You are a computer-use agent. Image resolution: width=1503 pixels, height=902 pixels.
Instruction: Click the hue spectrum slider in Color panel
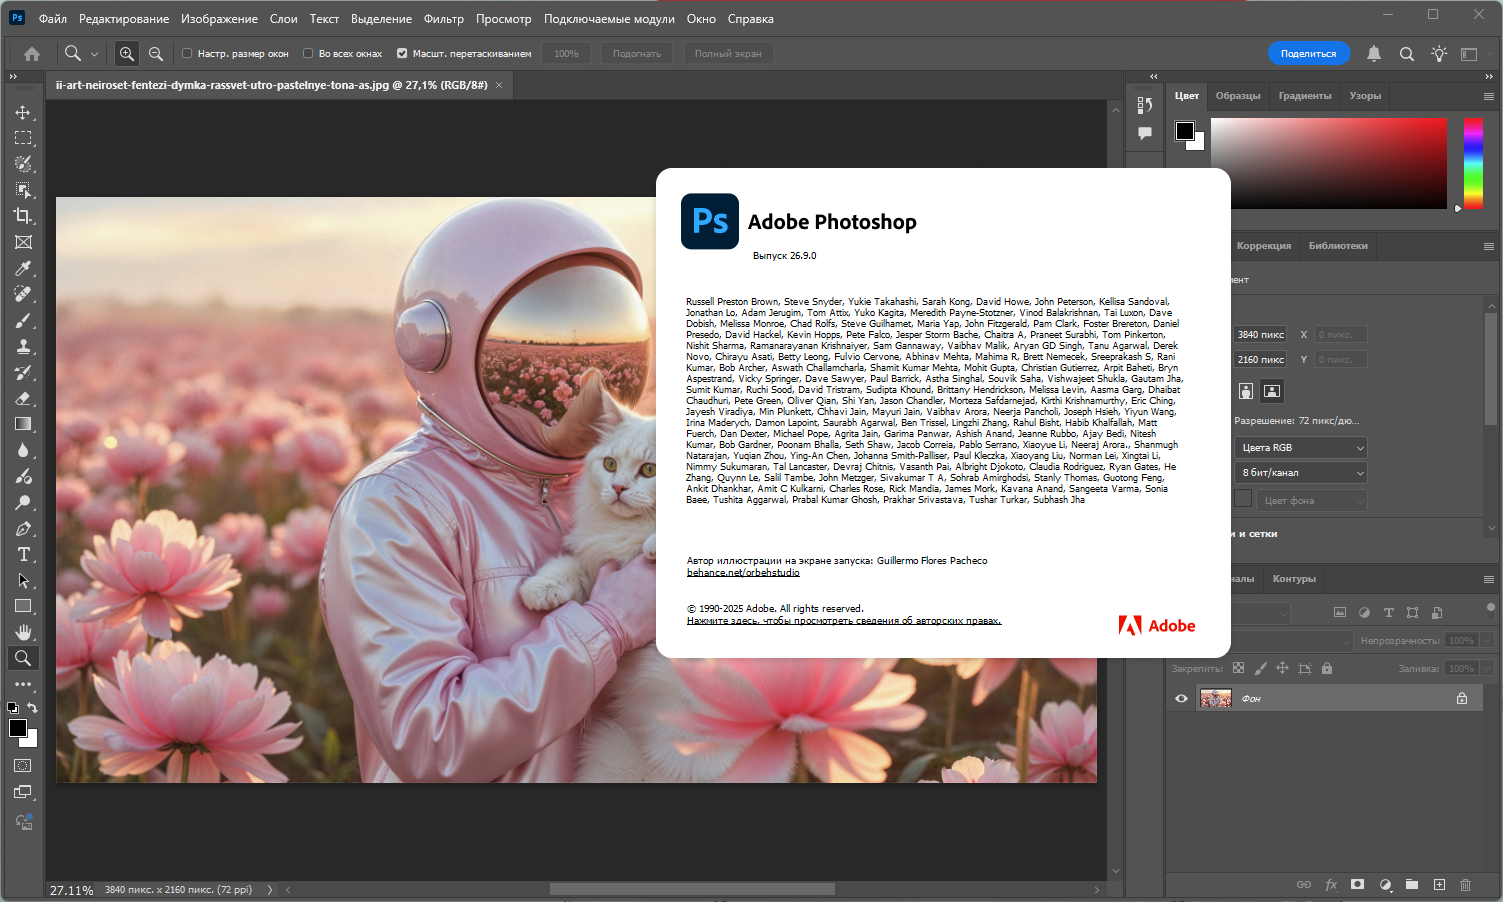click(x=1473, y=163)
